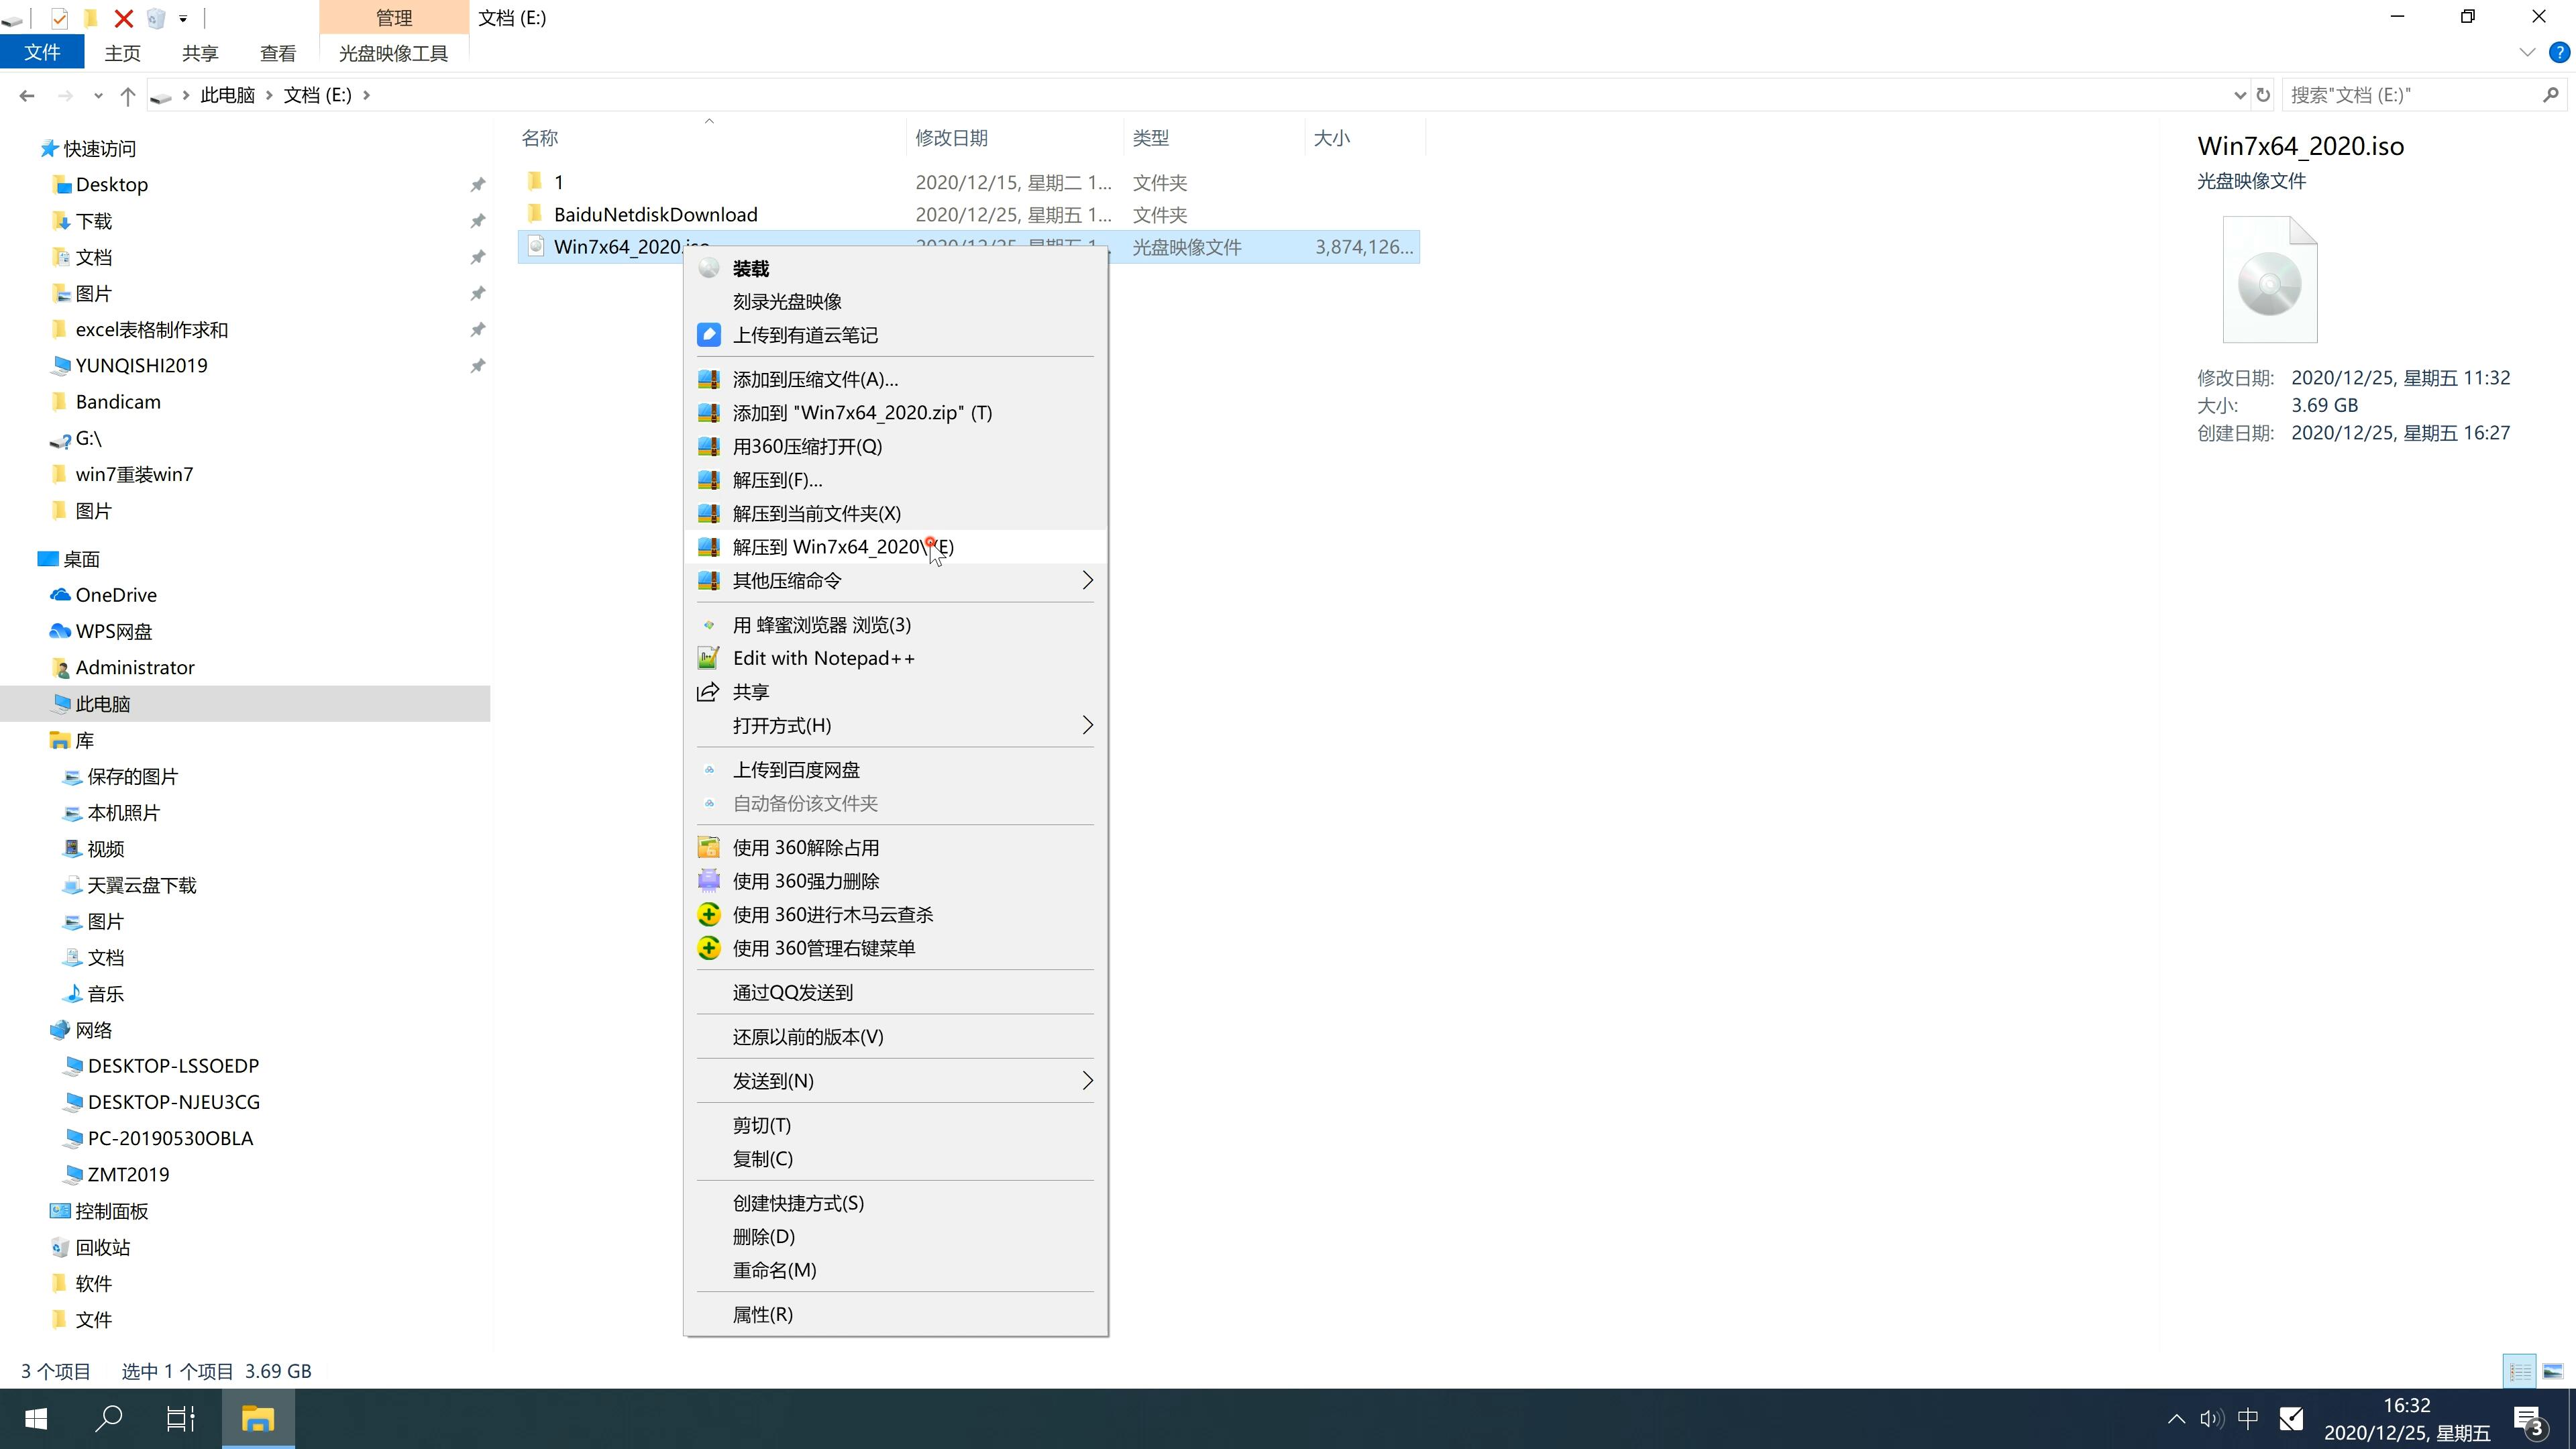Select 解压到 Win7x64_2020 folder
This screenshot has height=1449, width=2576.
pos(842,545)
